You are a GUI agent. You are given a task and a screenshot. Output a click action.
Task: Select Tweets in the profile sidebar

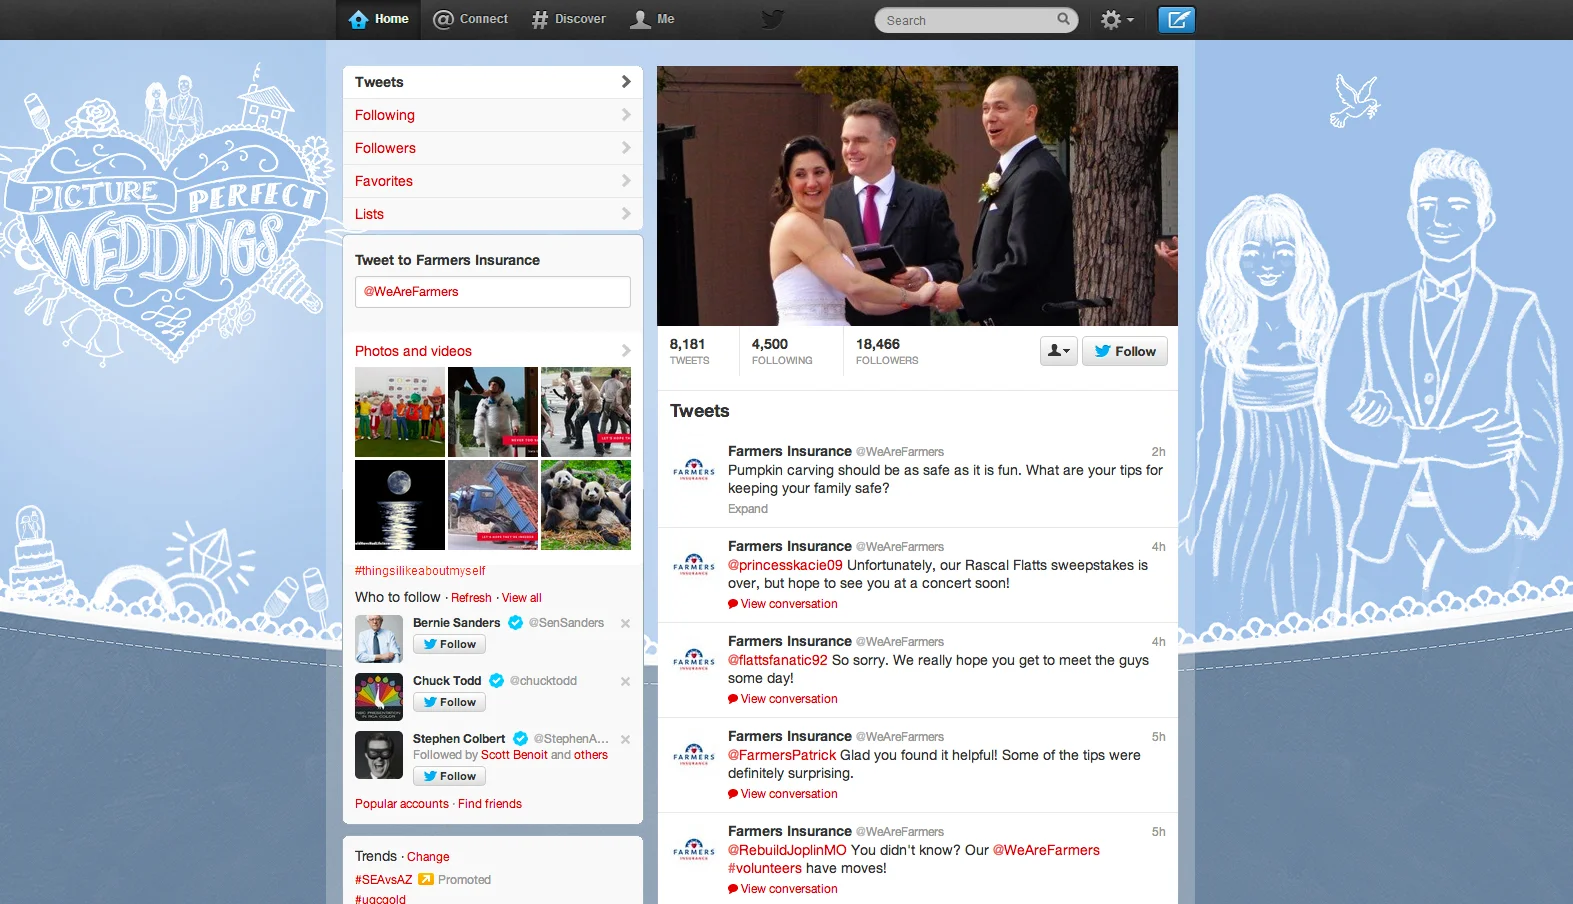click(x=492, y=82)
